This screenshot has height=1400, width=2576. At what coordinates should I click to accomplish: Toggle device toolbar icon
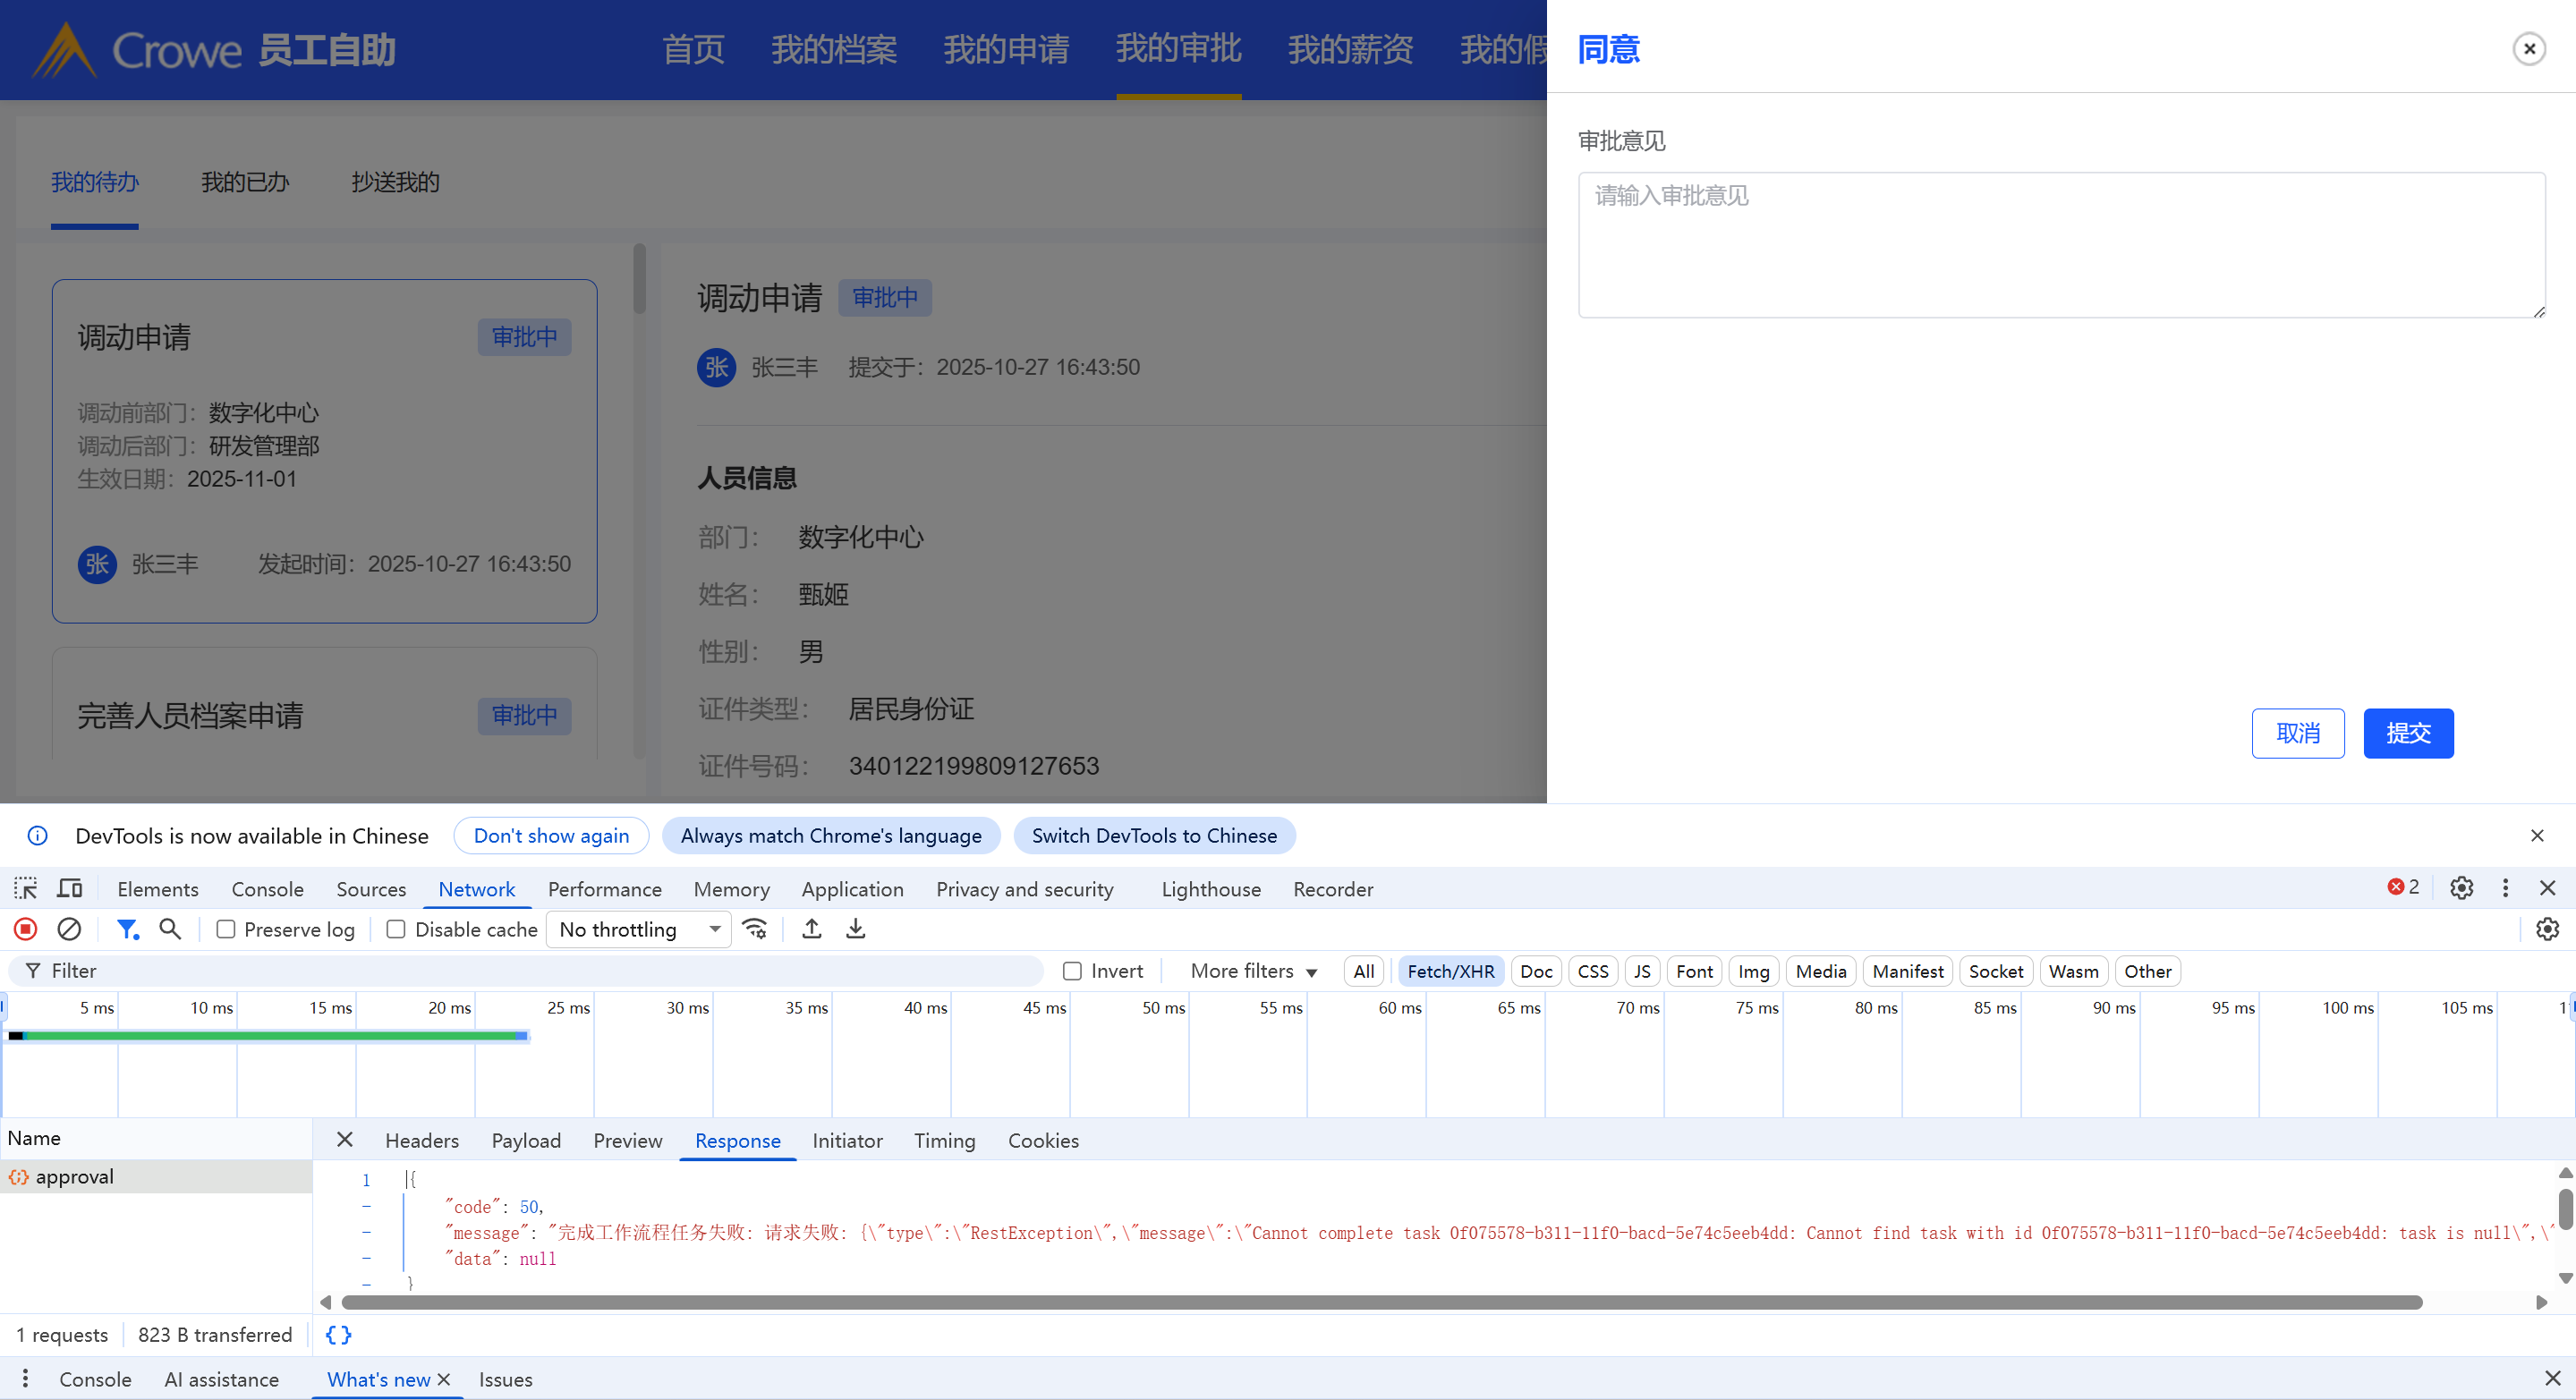[x=70, y=888]
